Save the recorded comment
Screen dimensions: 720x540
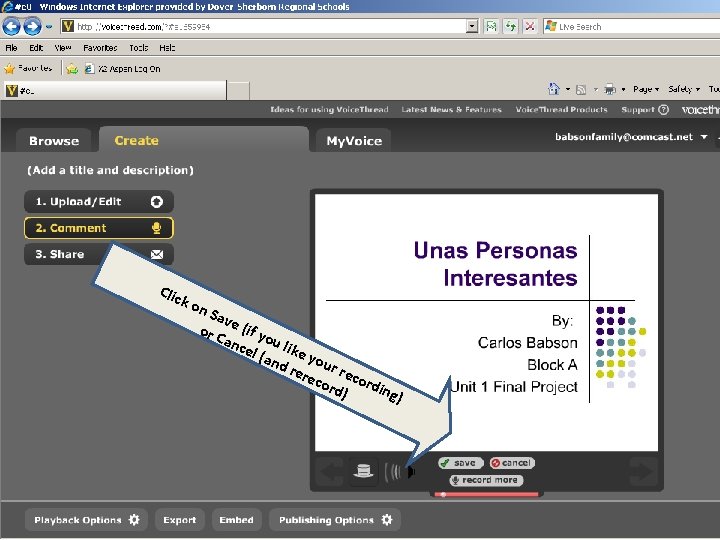pos(460,463)
